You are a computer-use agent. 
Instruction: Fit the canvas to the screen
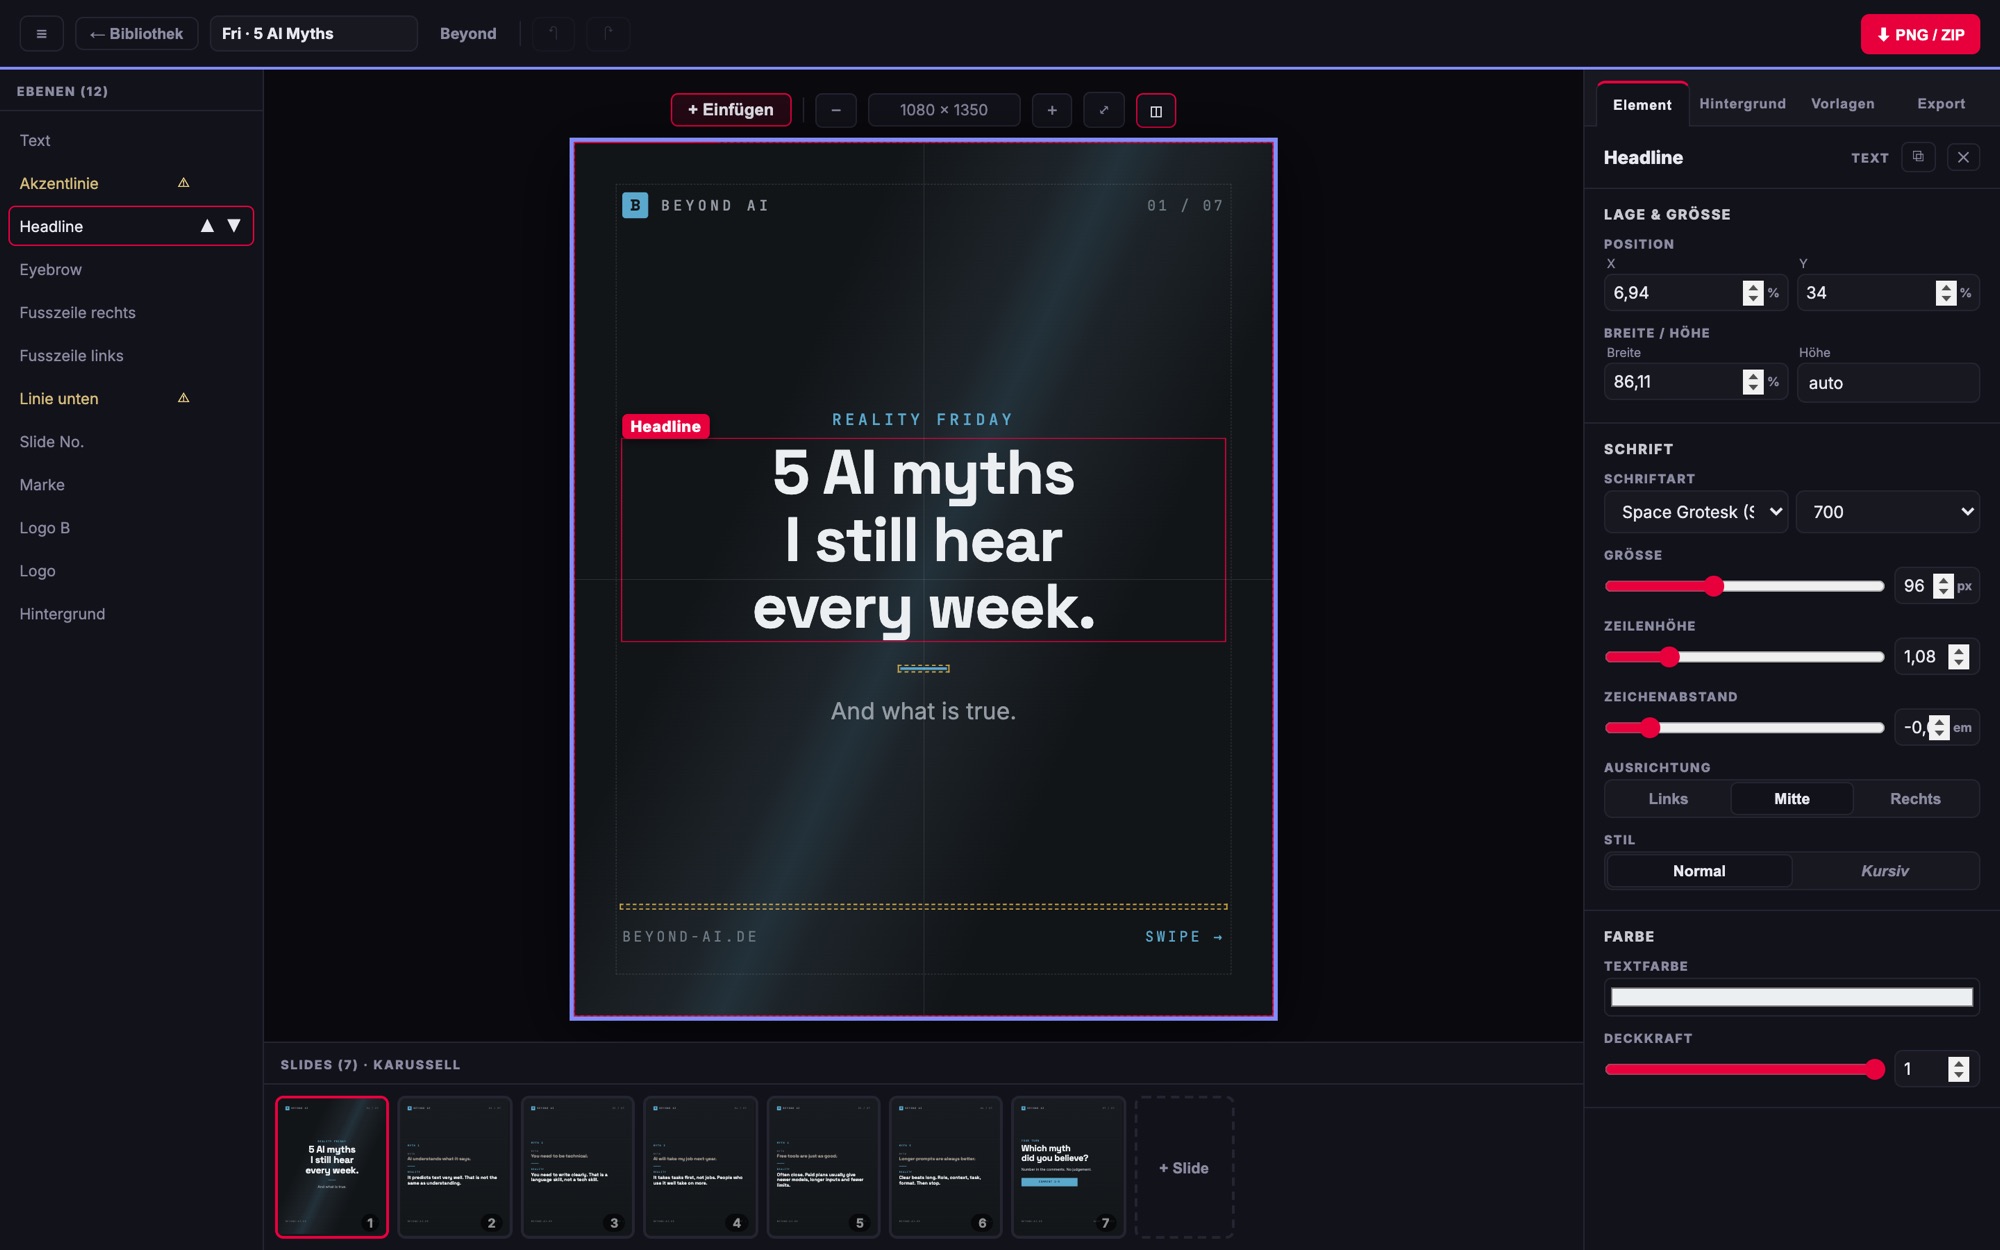tap(1104, 110)
